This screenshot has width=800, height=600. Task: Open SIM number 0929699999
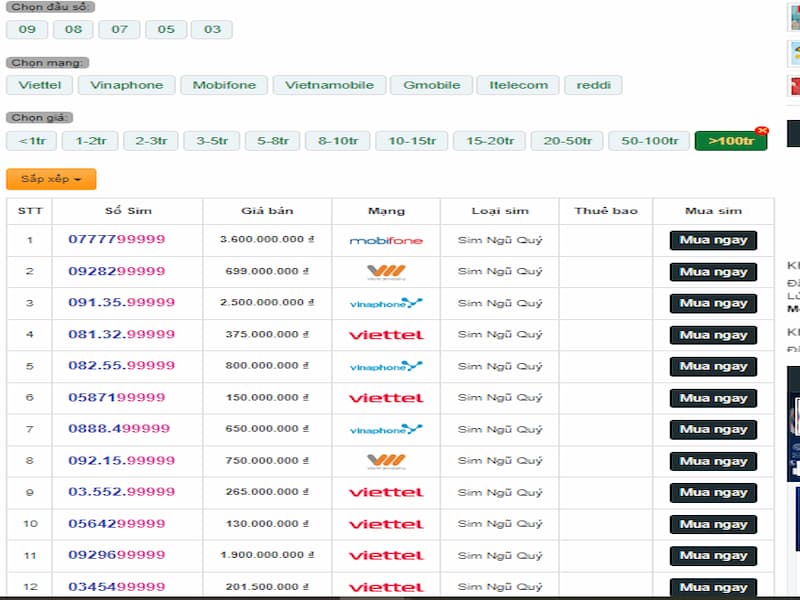(116, 555)
